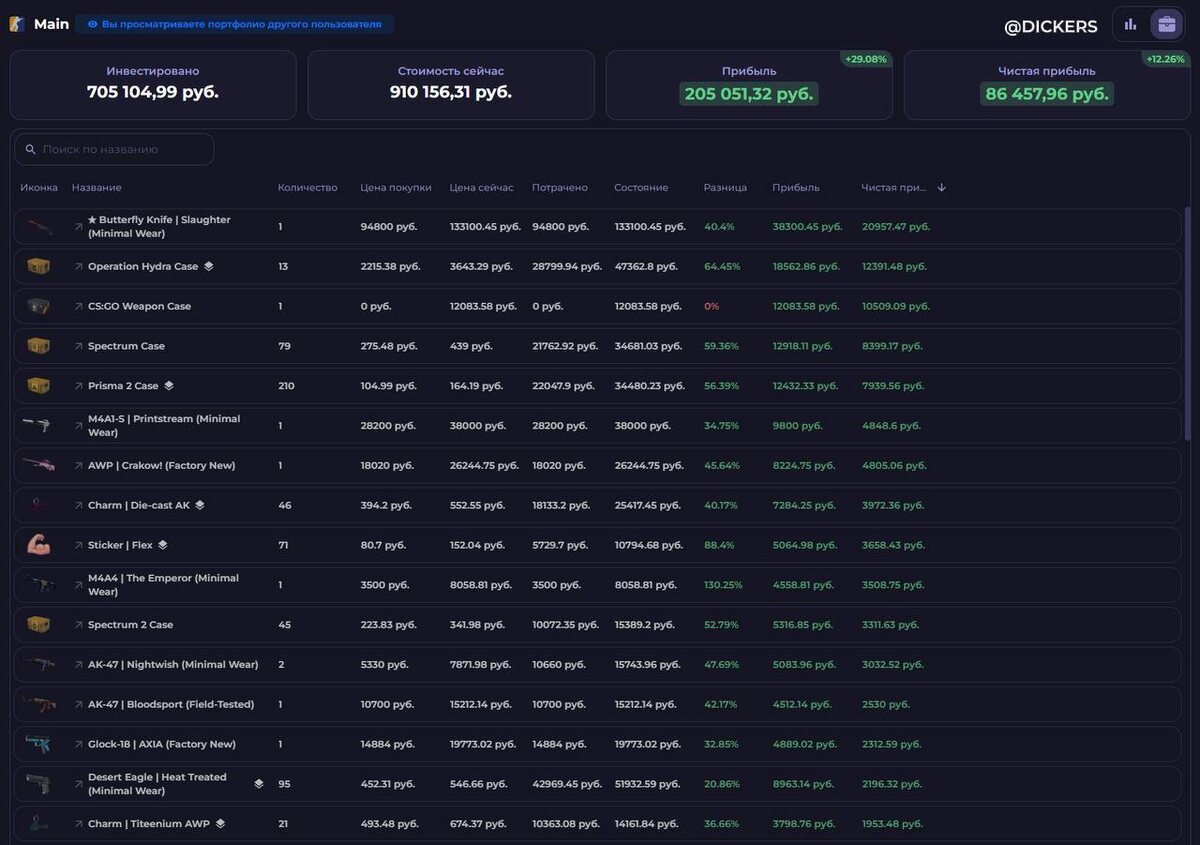Click the search magnifier icon
The height and width of the screenshot is (845, 1200).
pyautogui.click(x=30, y=149)
